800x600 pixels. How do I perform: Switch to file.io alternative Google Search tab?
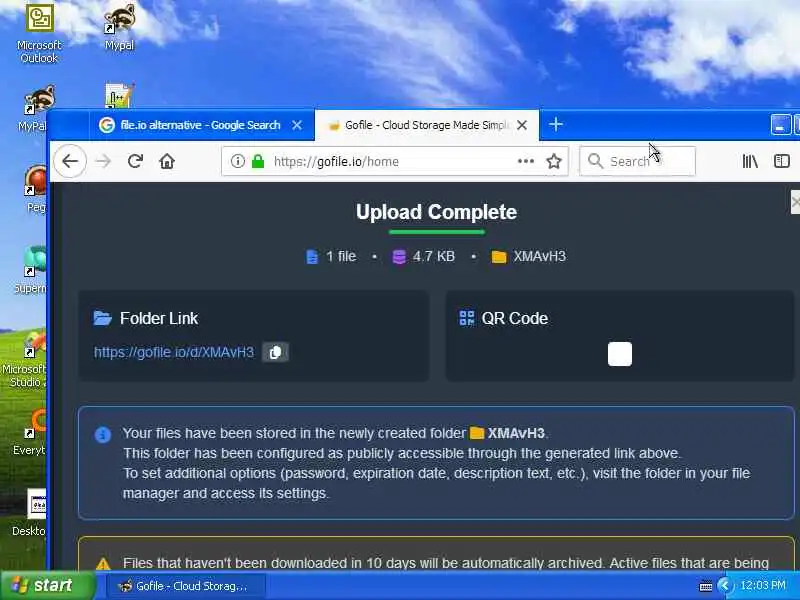point(202,125)
